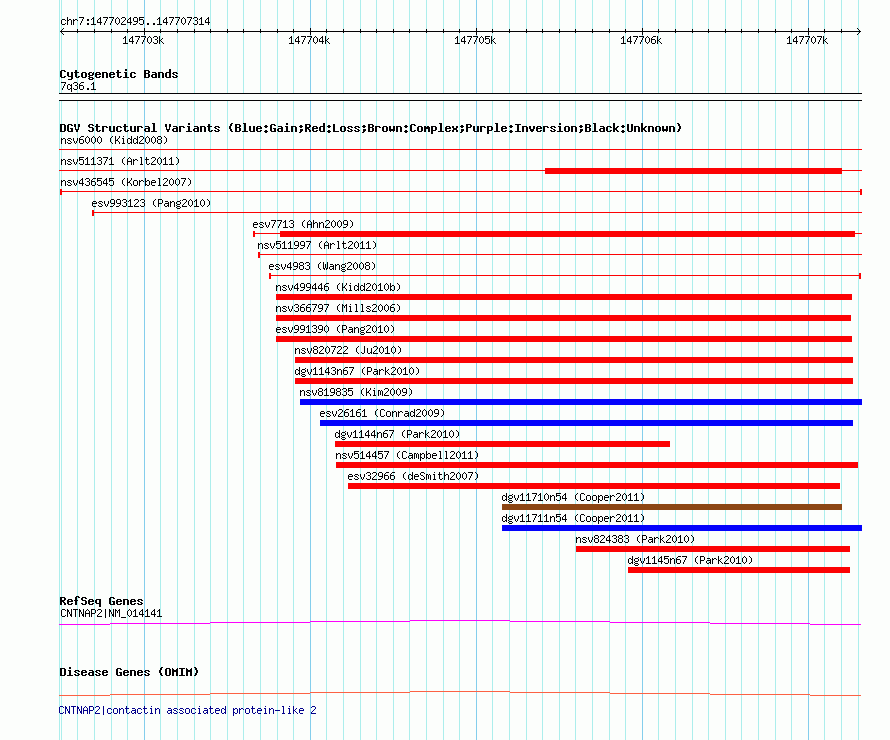Click the thin red line for esv4983
The height and width of the screenshot is (740, 890).
[x=565, y=276]
